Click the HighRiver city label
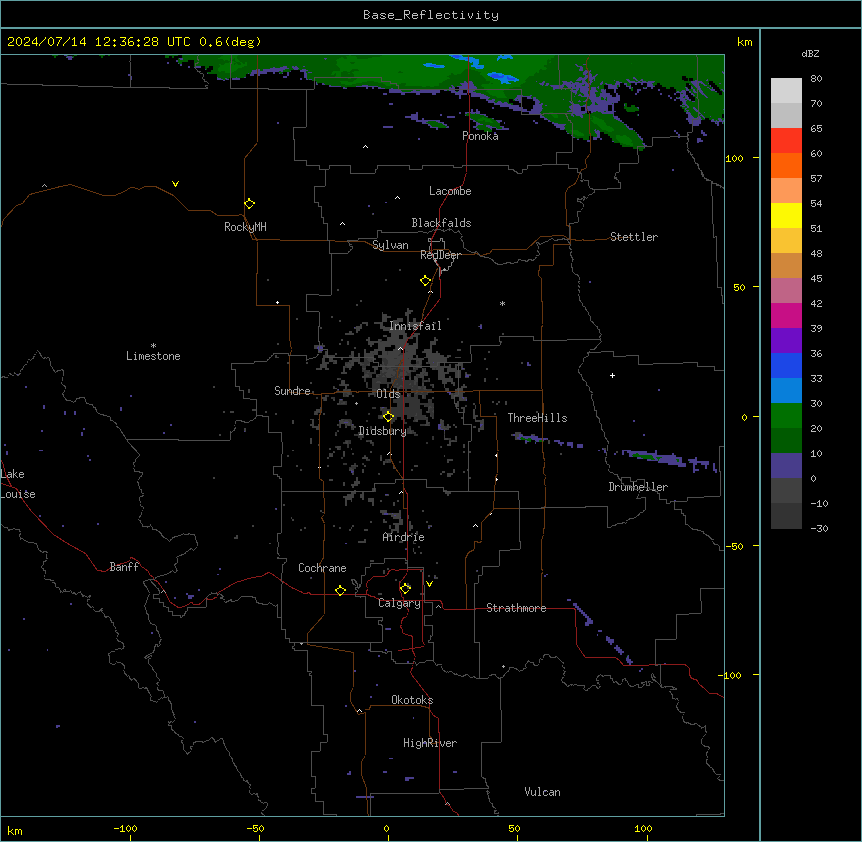 point(430,743)
